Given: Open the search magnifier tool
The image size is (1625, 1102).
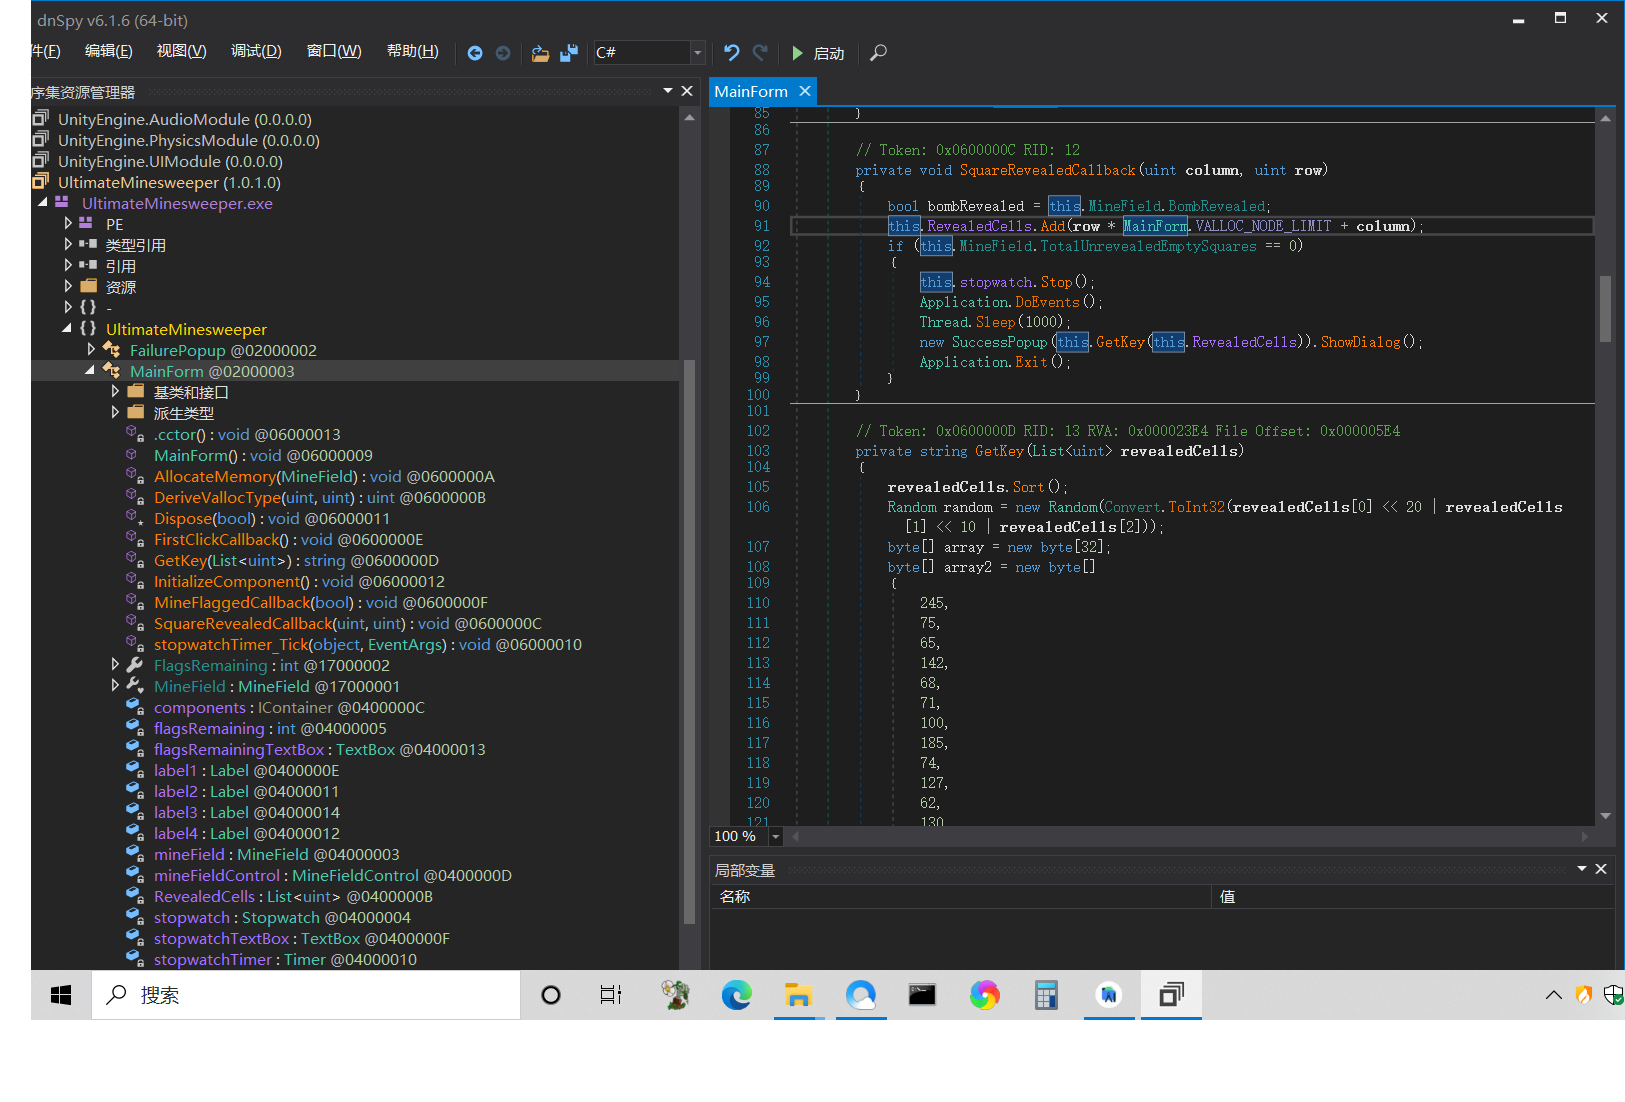Looking at the screenshot, I should coord(878,53).
